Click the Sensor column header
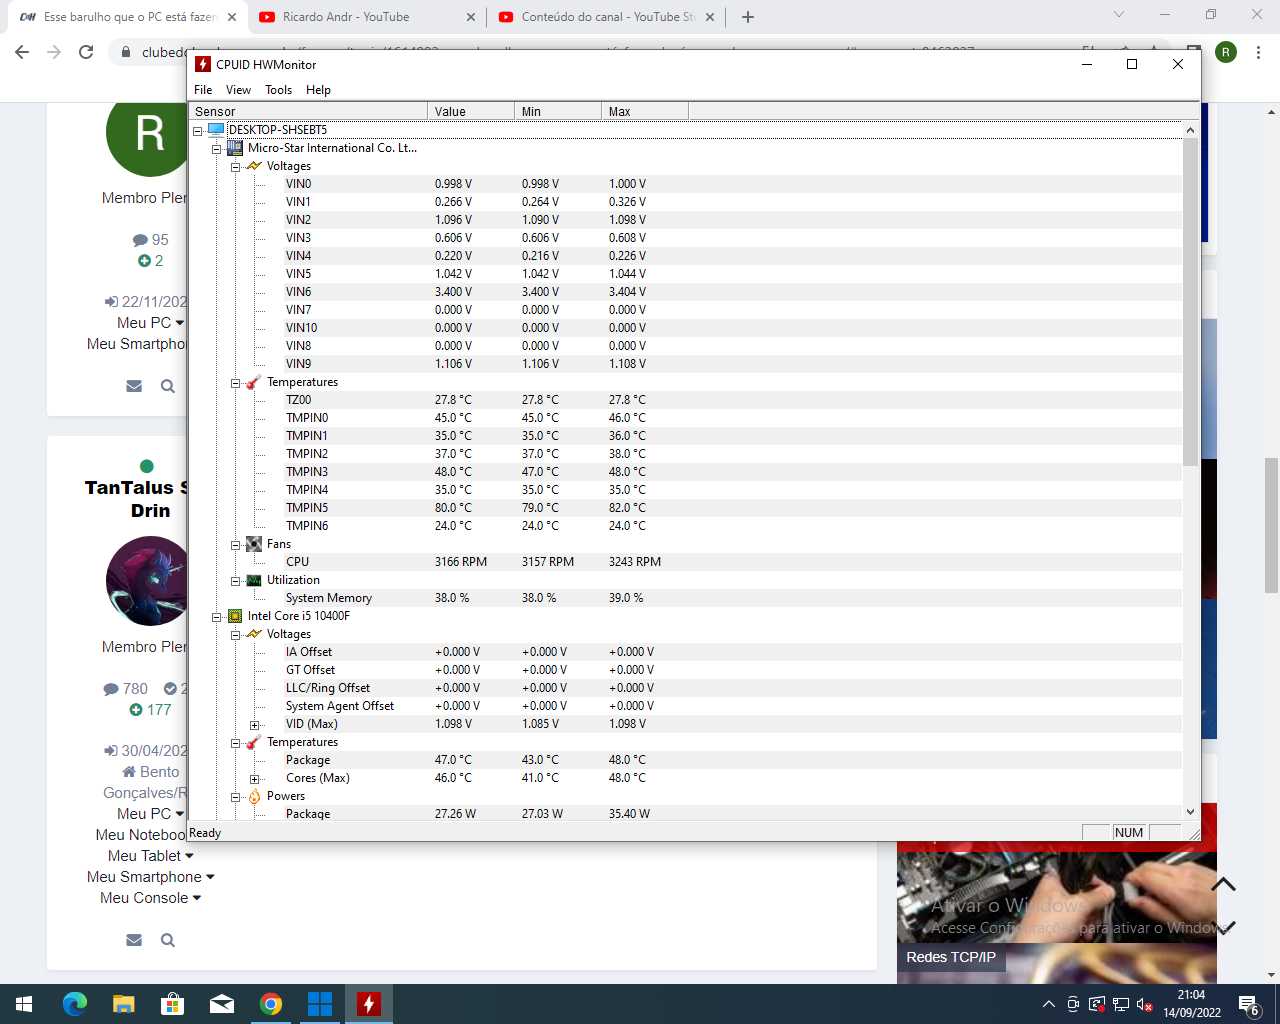1280x1024 pixels. pos(308,111)
